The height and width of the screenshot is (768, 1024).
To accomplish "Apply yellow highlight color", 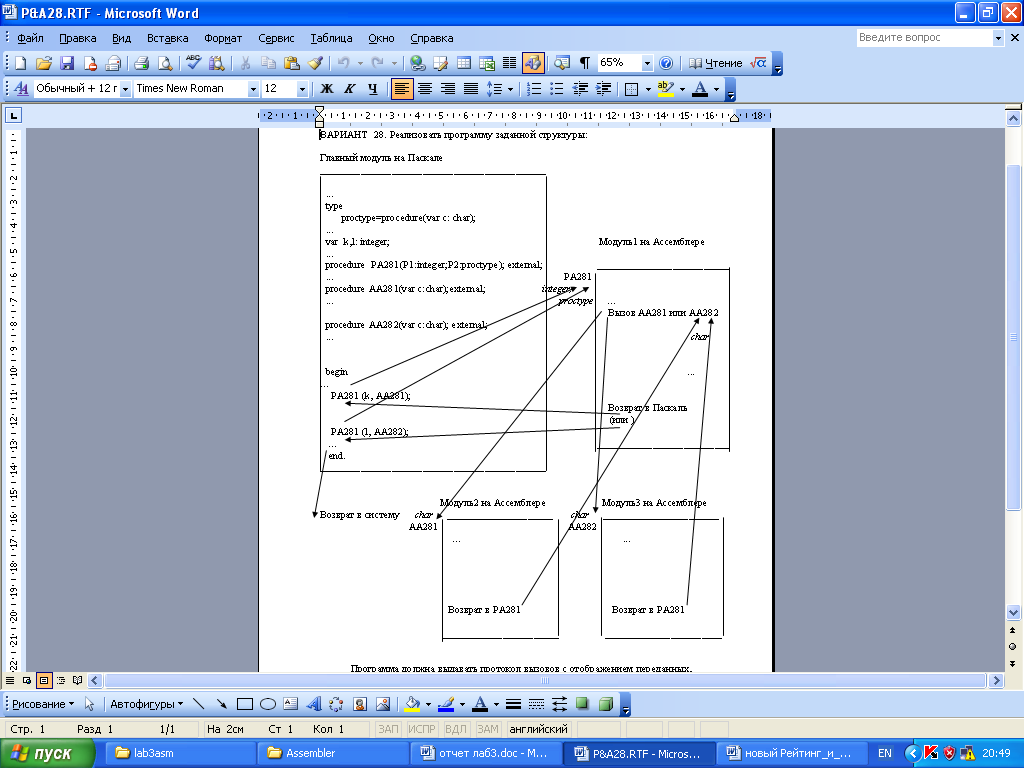I will 665,89.
